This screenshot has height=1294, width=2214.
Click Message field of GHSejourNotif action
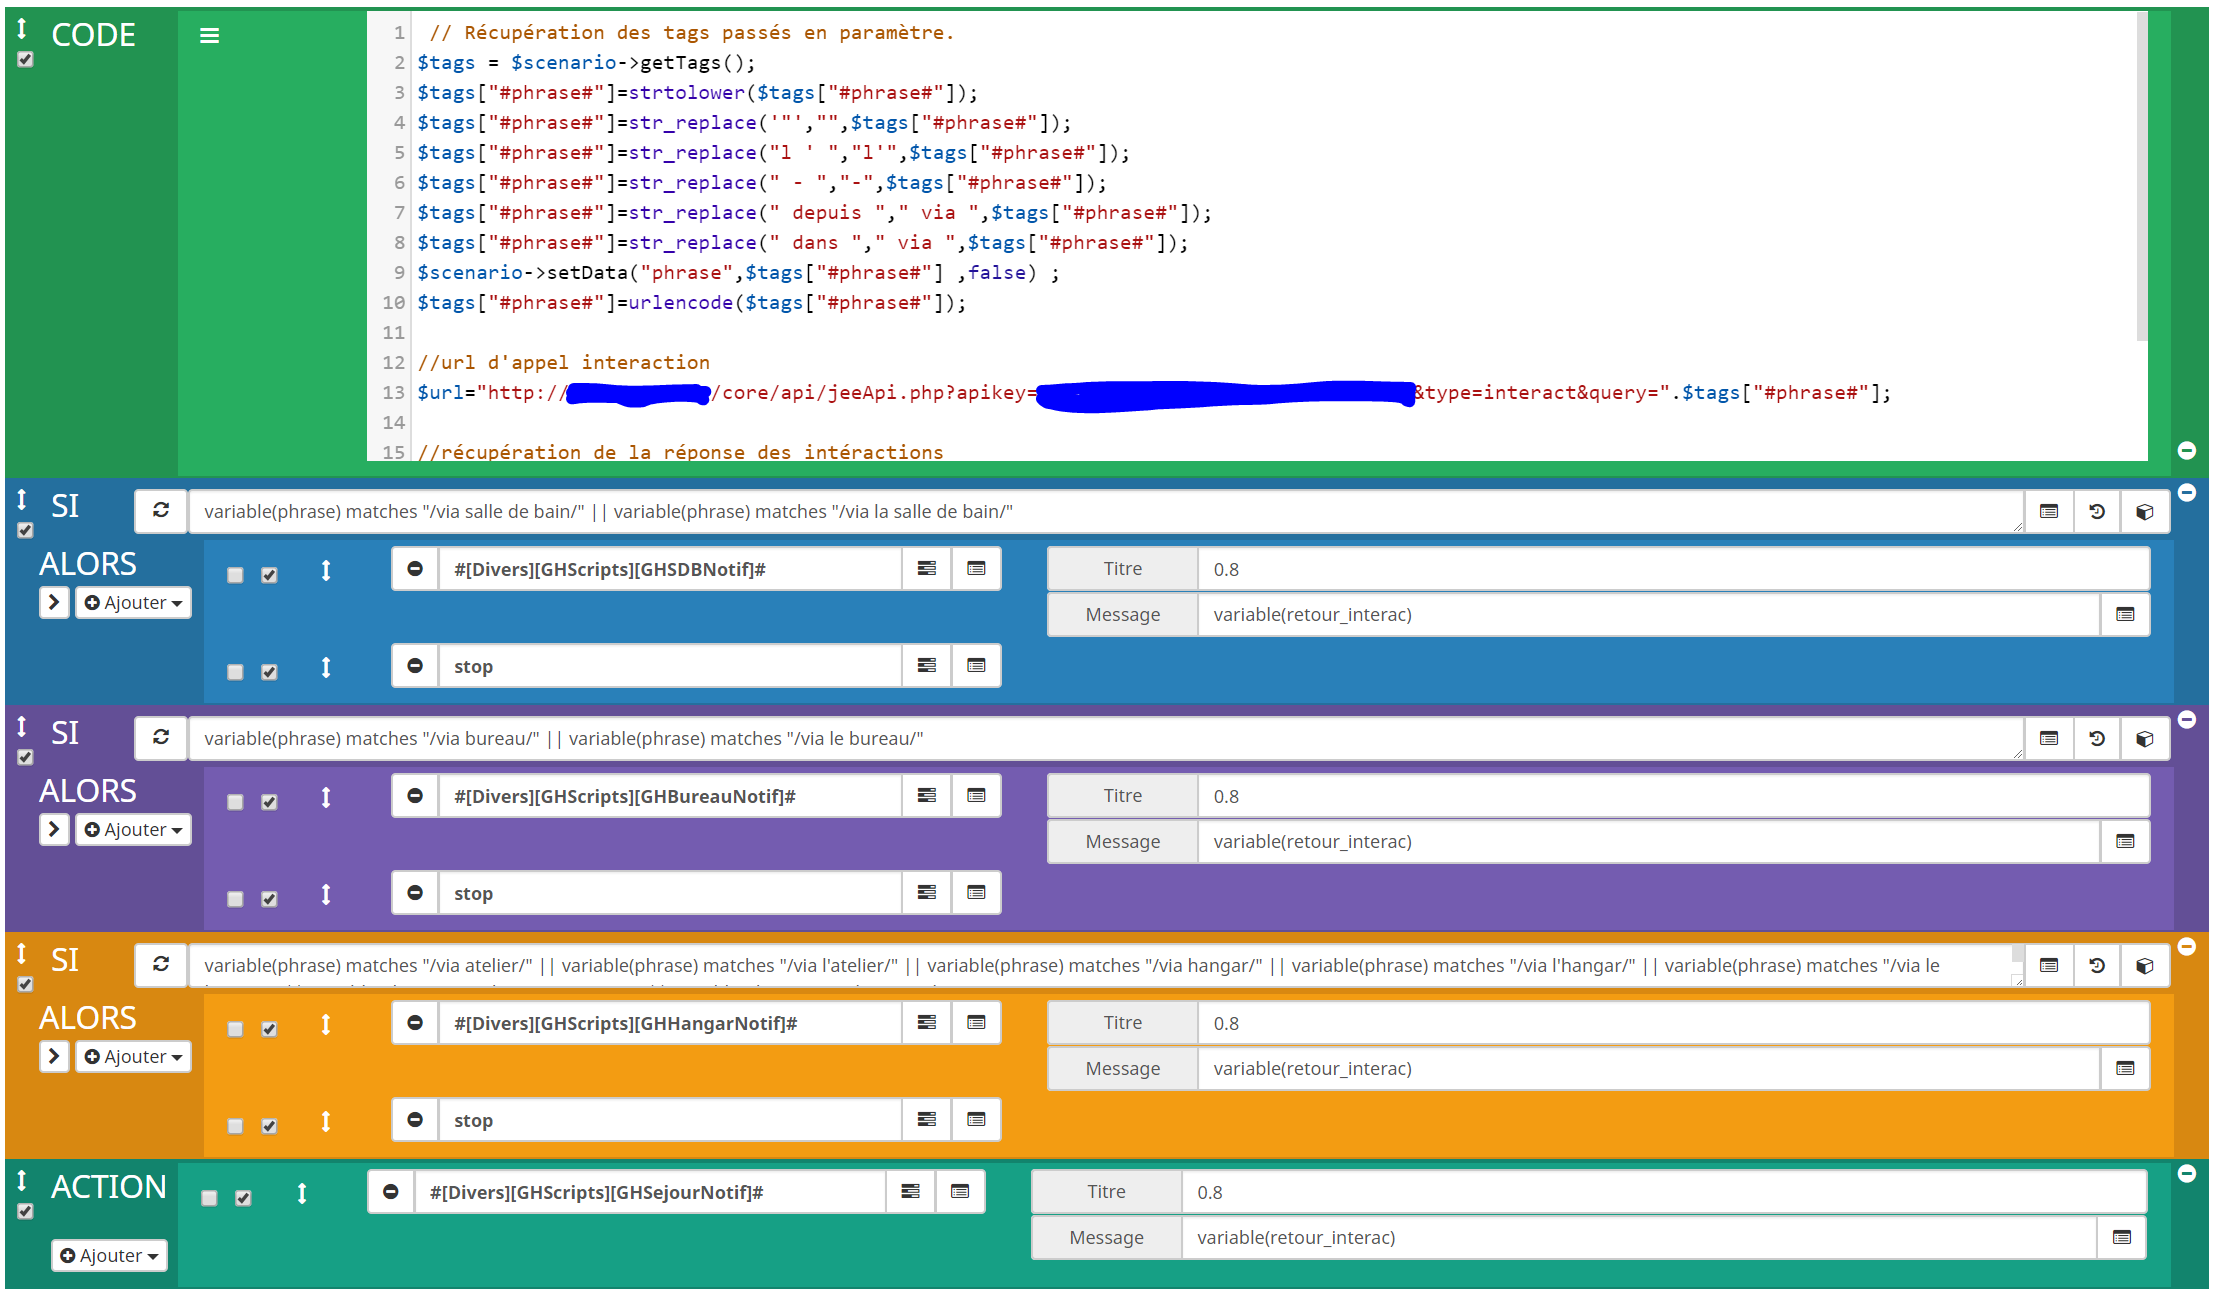[1638, 1237]
